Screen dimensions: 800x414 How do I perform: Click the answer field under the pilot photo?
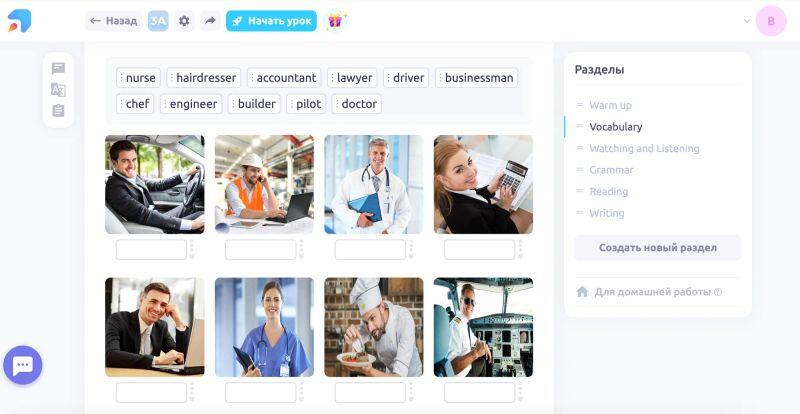point(480,393)
